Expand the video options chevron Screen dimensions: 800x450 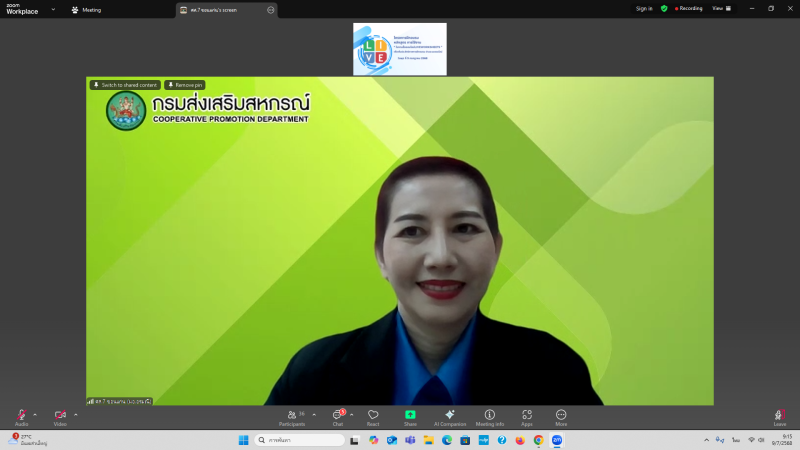click(x=76, y=414)
